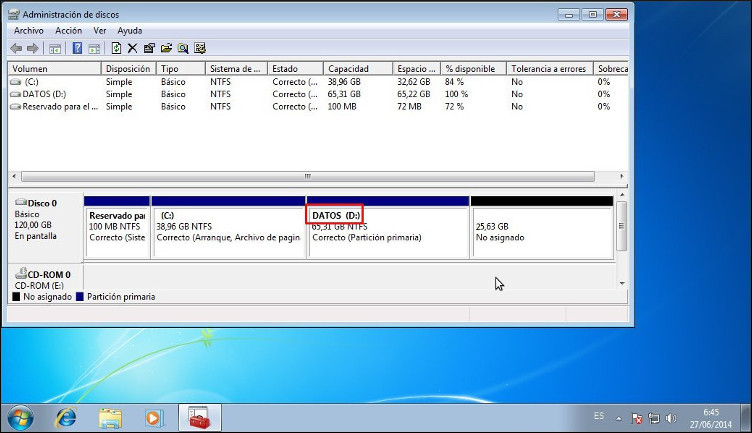This screenshot has height=433, width=752.
Task: Click the volume speaker tray icon
Action: 671,419
